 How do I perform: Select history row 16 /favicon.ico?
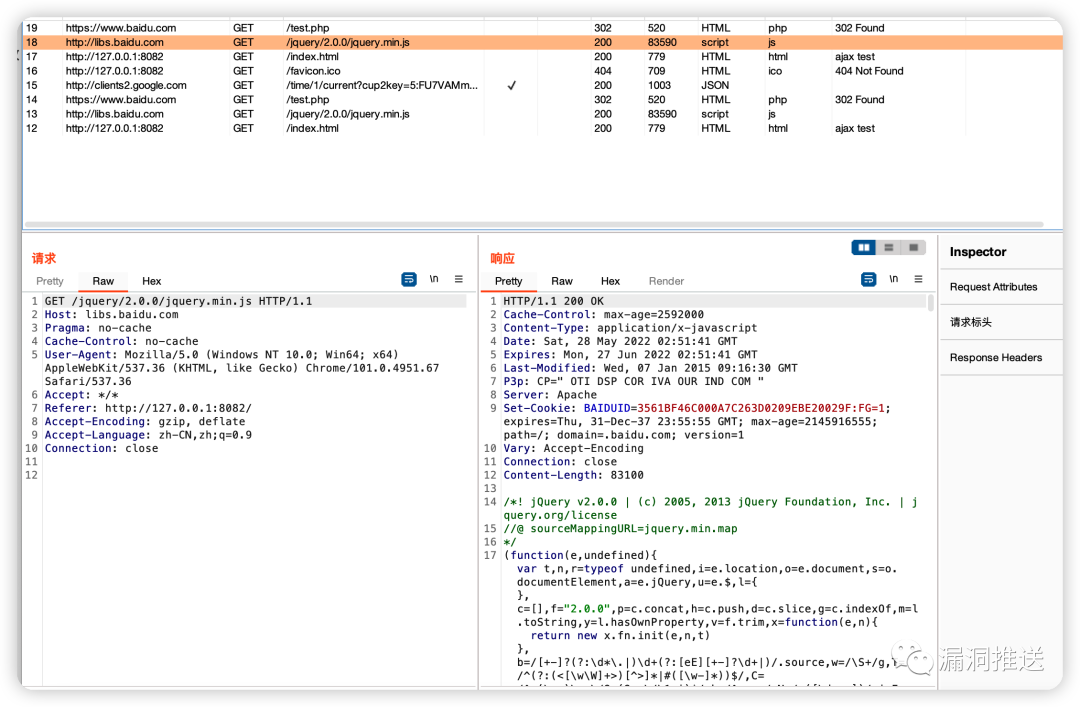tap(542, 71)
